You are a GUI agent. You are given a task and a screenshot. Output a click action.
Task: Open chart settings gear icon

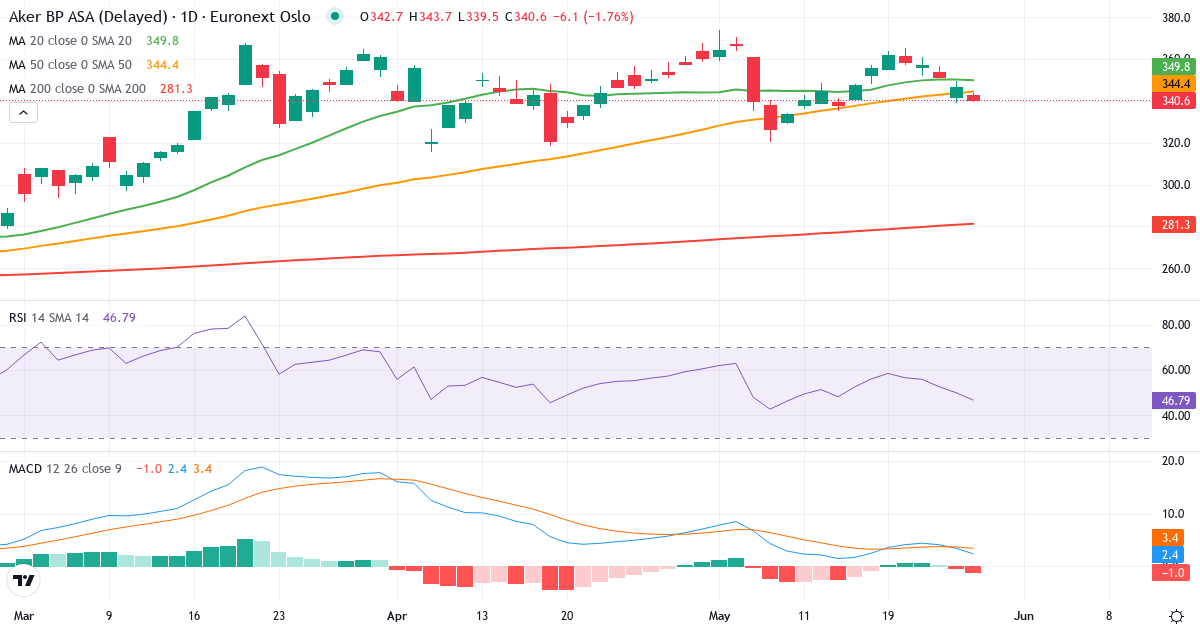click(x=1176, y=614)
